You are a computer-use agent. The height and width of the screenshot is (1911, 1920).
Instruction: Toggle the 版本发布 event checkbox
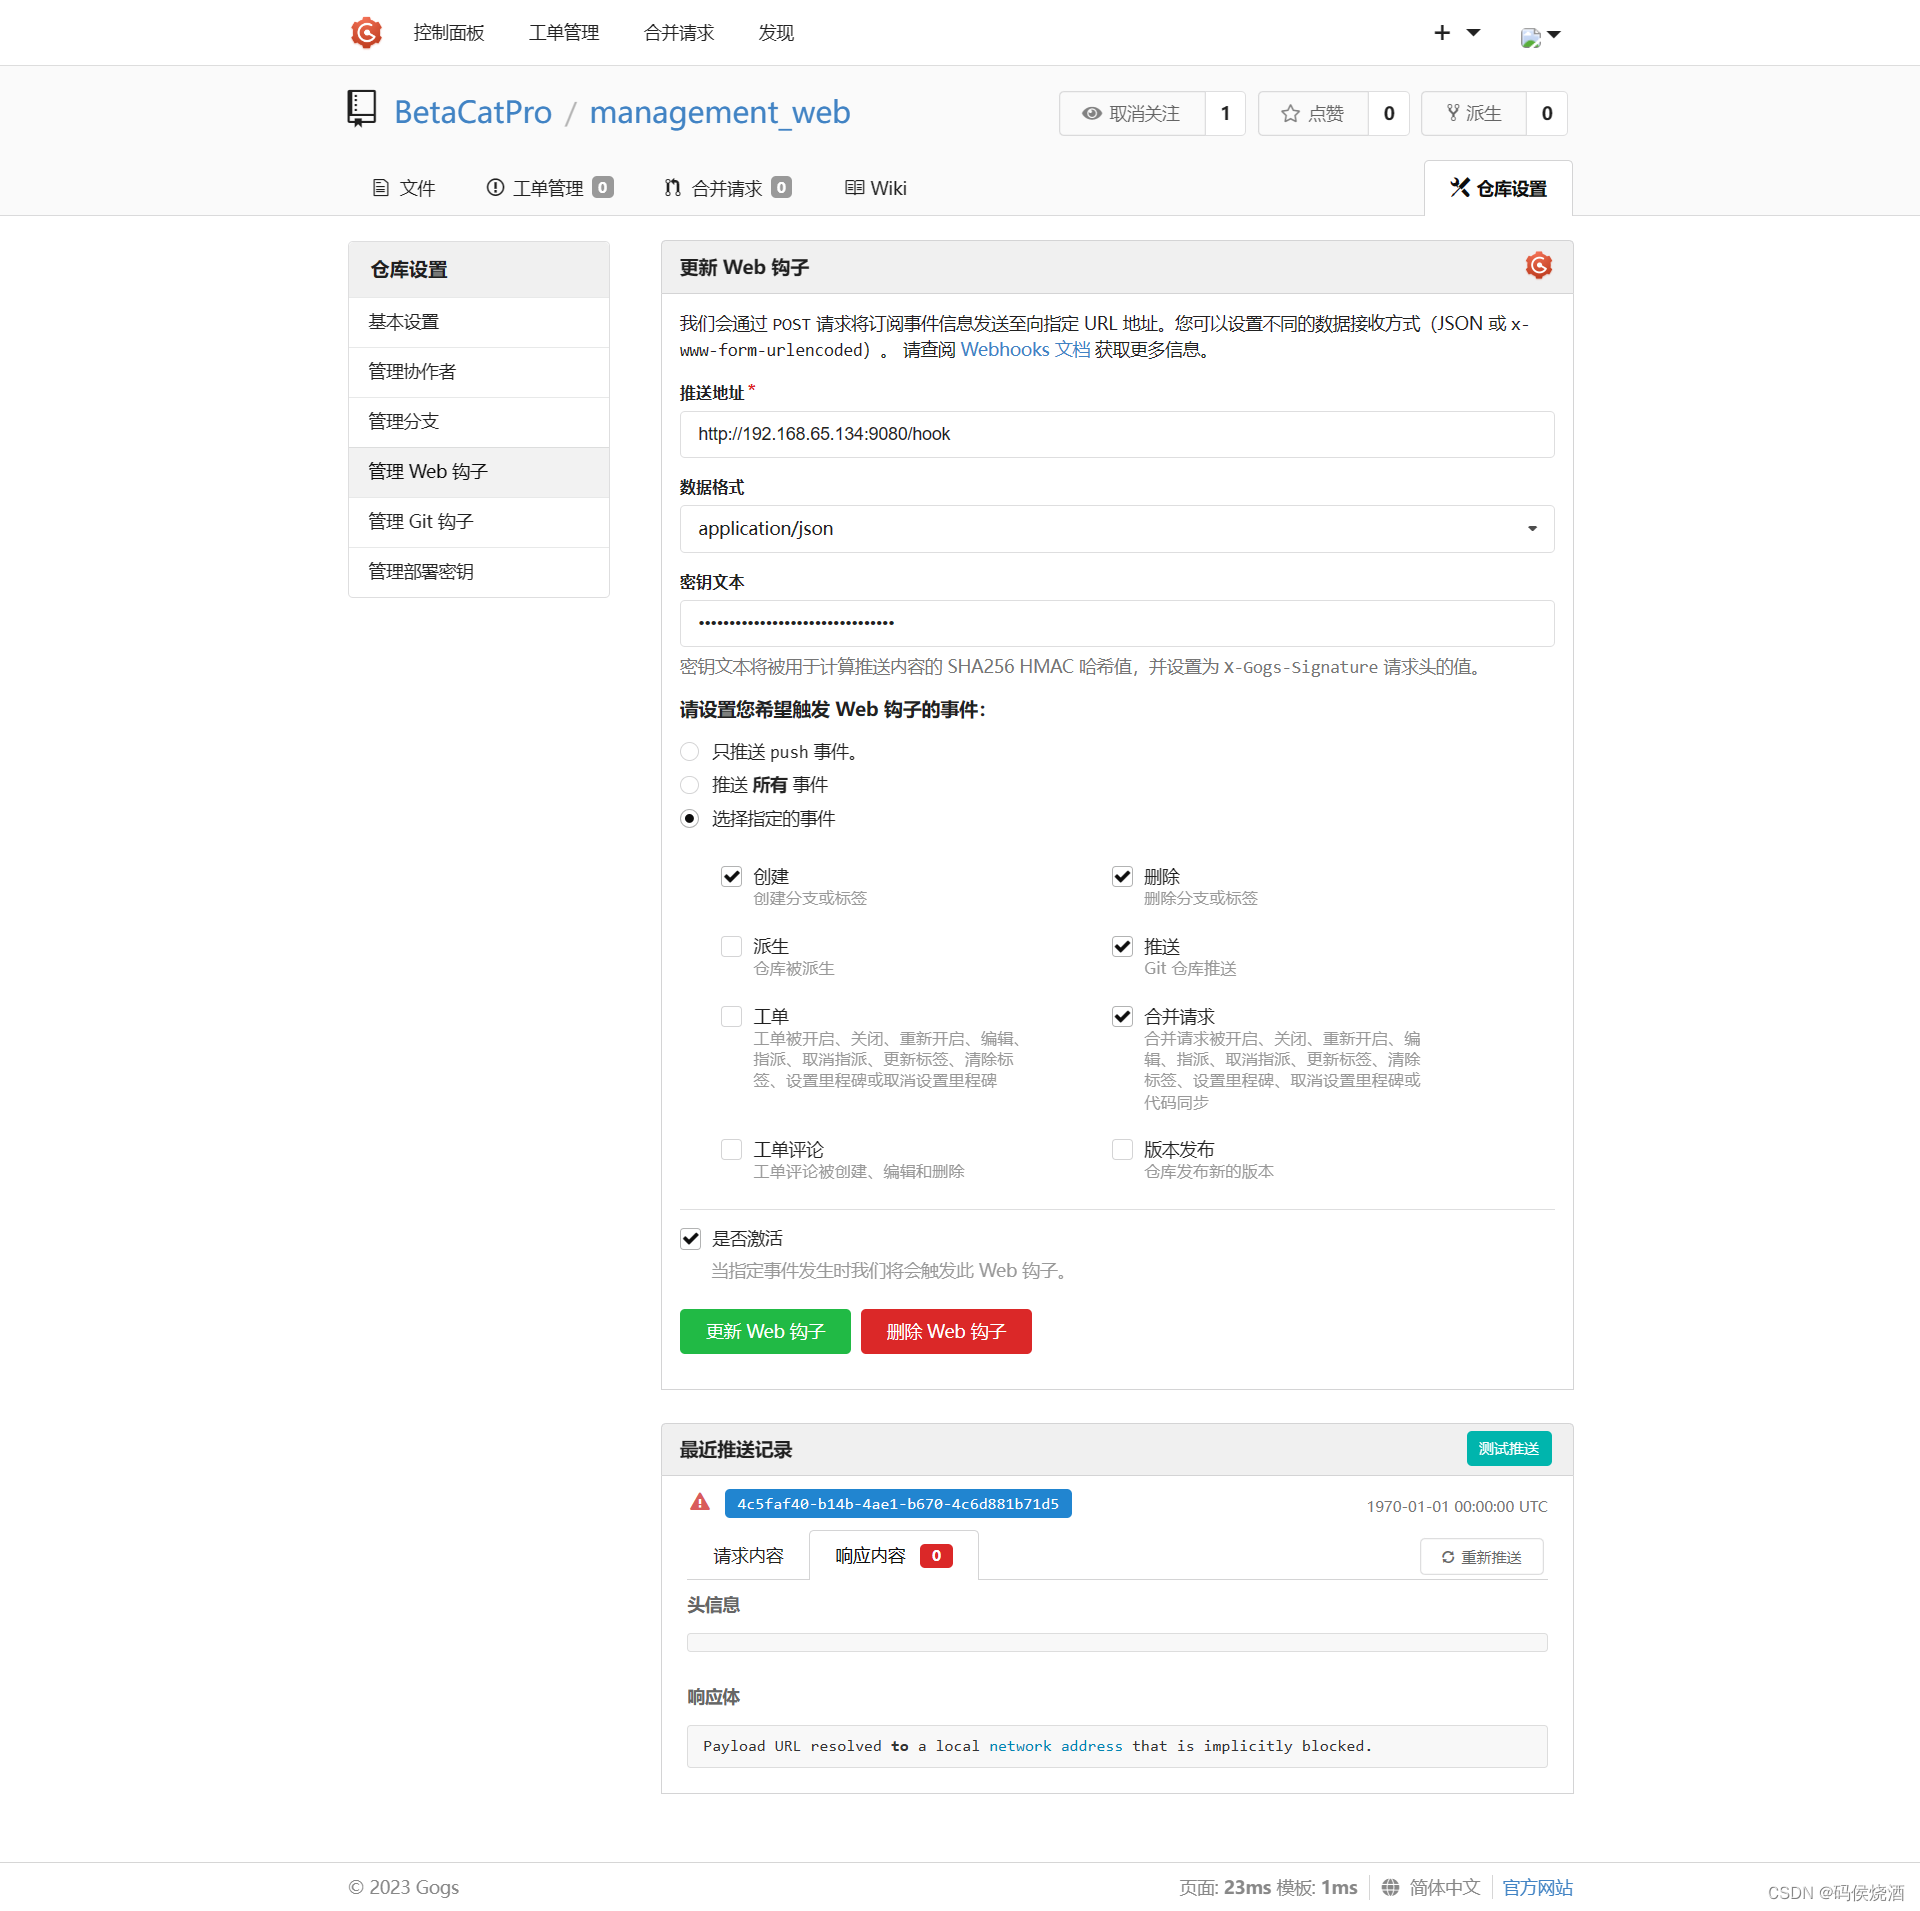pos(1123,1150)
